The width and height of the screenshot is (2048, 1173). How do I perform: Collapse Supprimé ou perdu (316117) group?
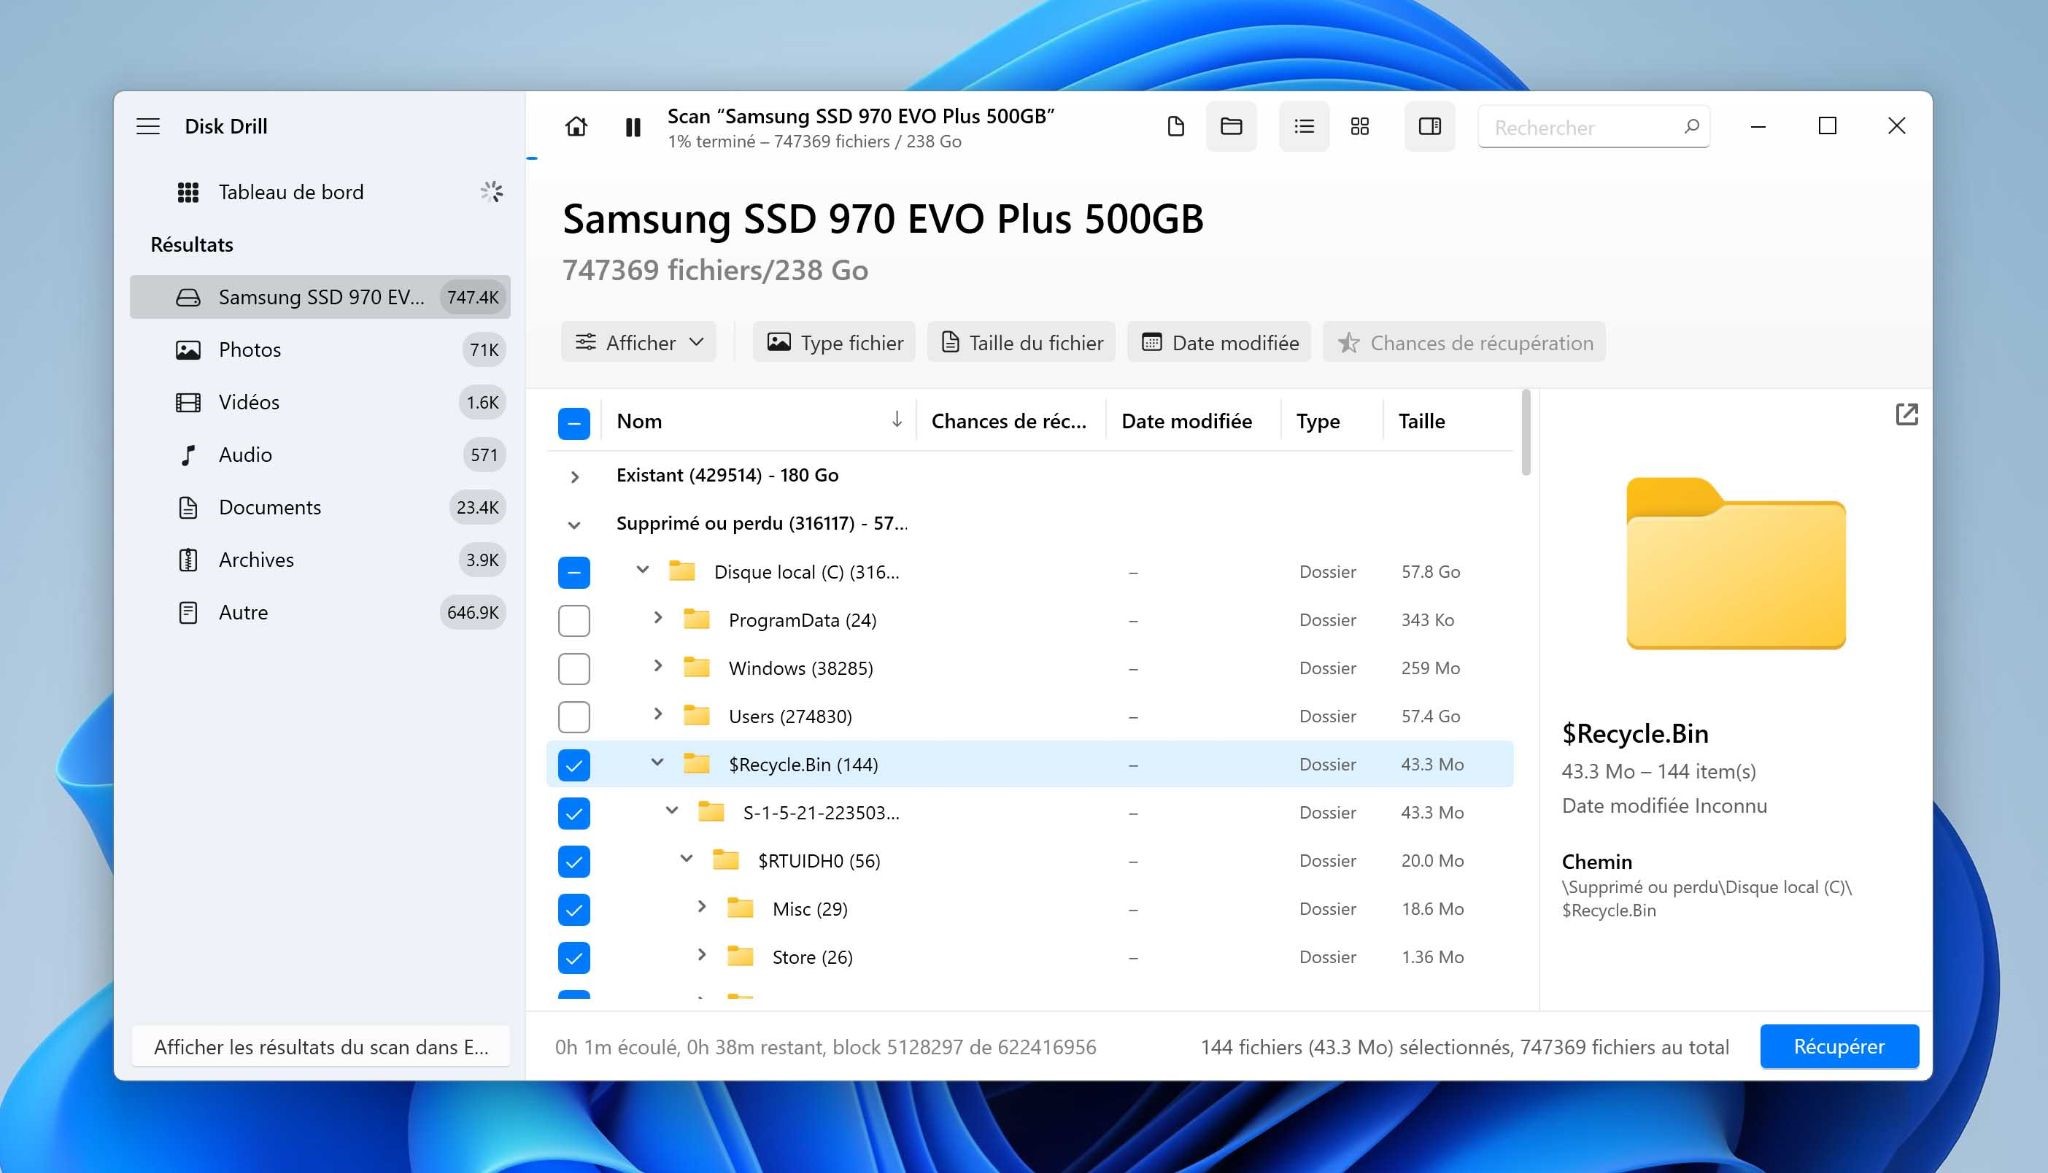pyautogui.click(x=574, y=524)
